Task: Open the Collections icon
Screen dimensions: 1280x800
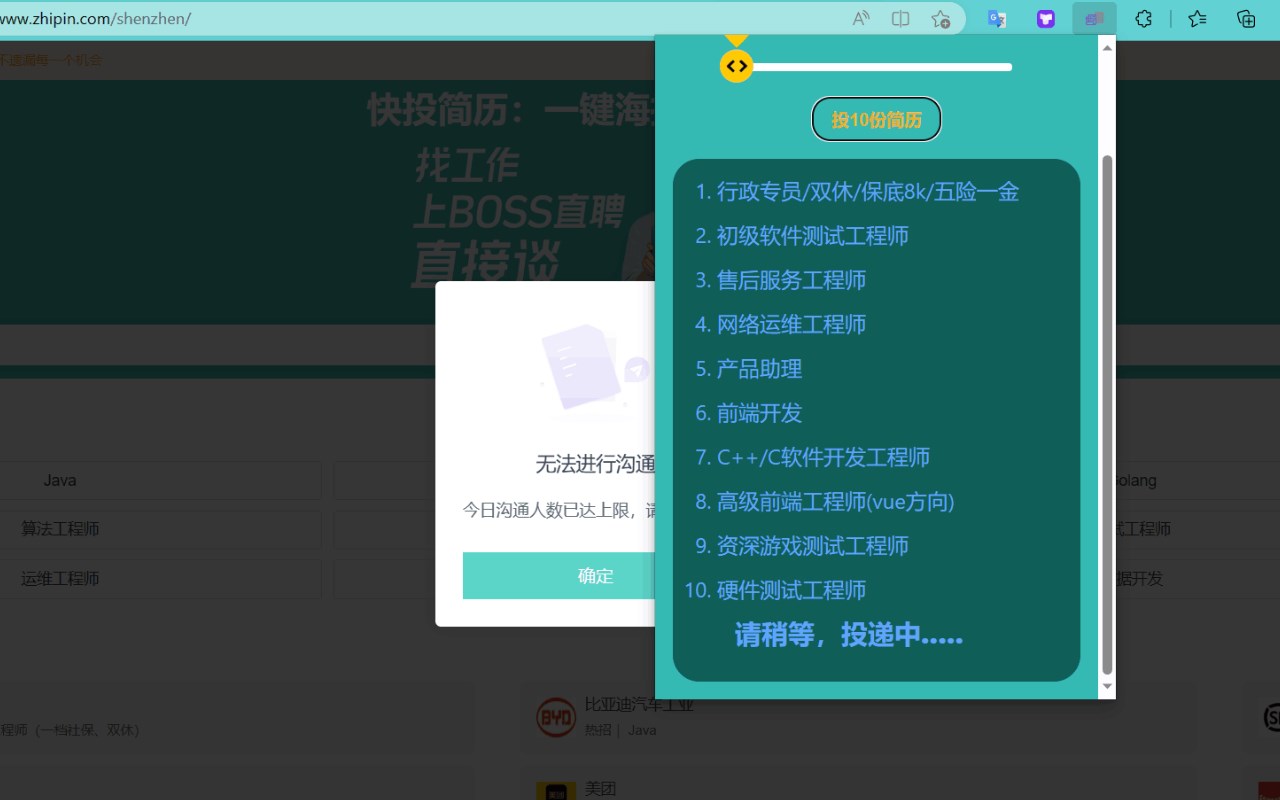Action: click(x=1246, y=18)
